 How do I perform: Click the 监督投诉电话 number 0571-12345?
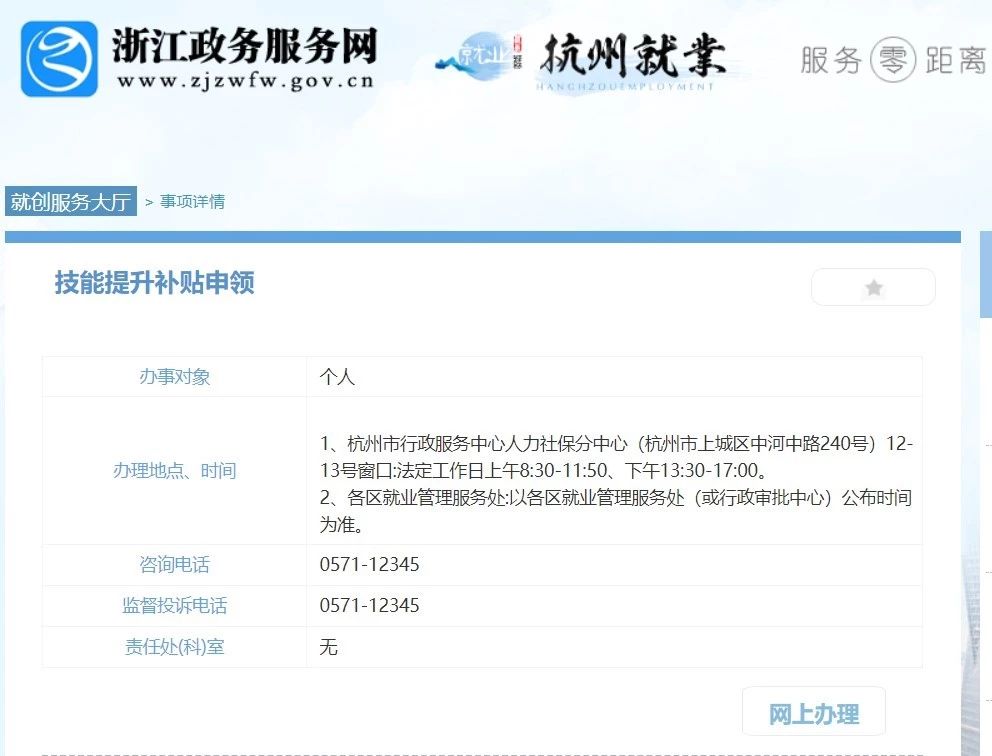click(x=369, y=606)
